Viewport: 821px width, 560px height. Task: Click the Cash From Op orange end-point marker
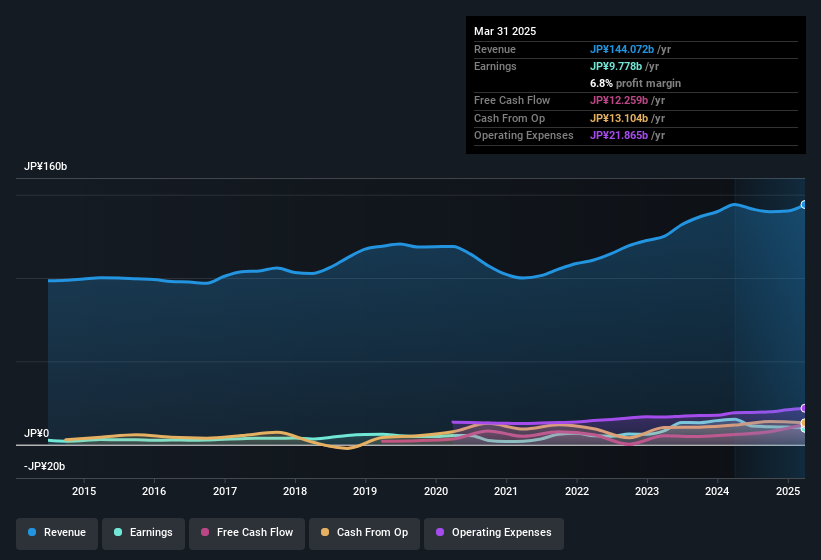click(x=804, y=423)
